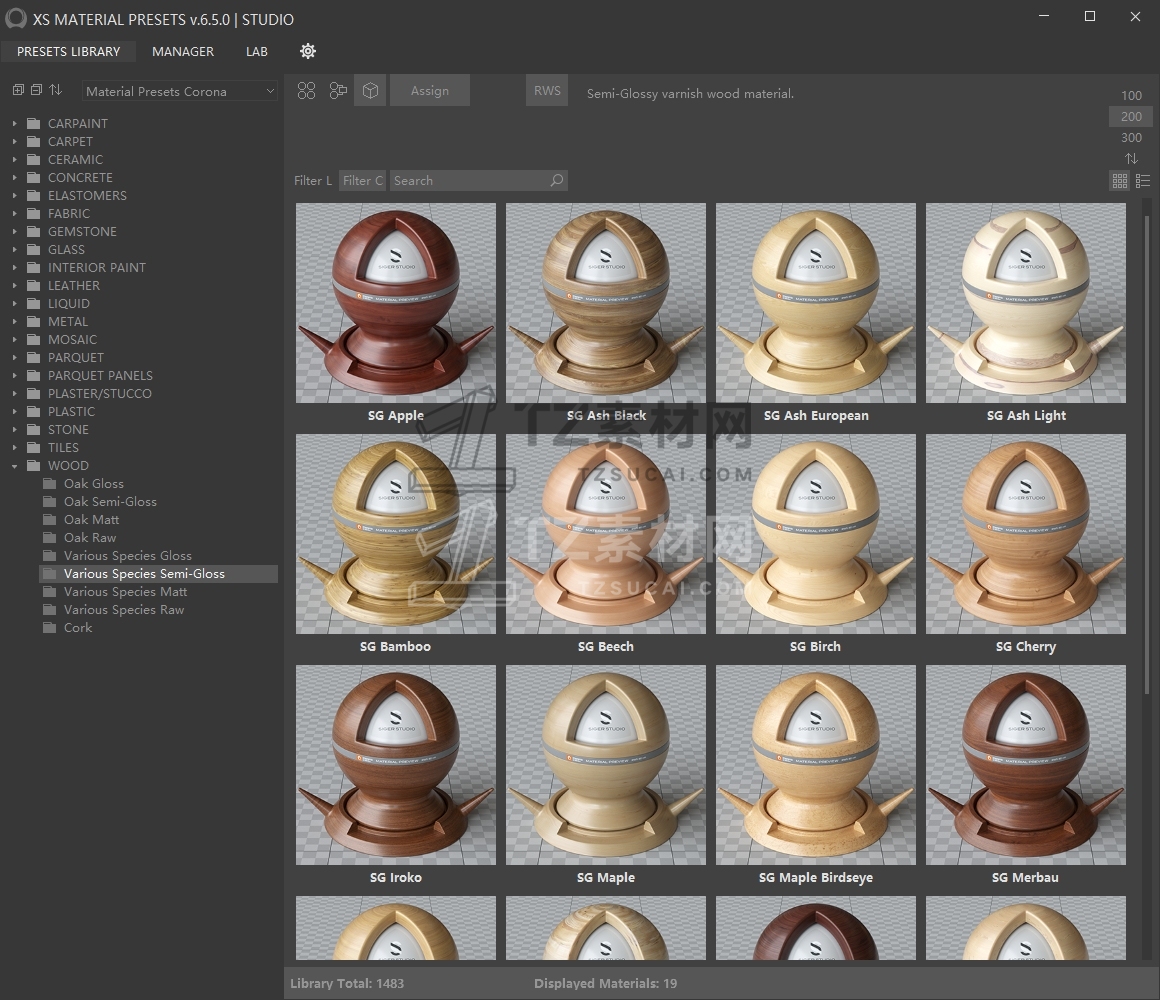Select the SG Bamboo material thumbnail
Image resolution: width=1160 pixels, height=1000 pixels.
tap(396, 534)
